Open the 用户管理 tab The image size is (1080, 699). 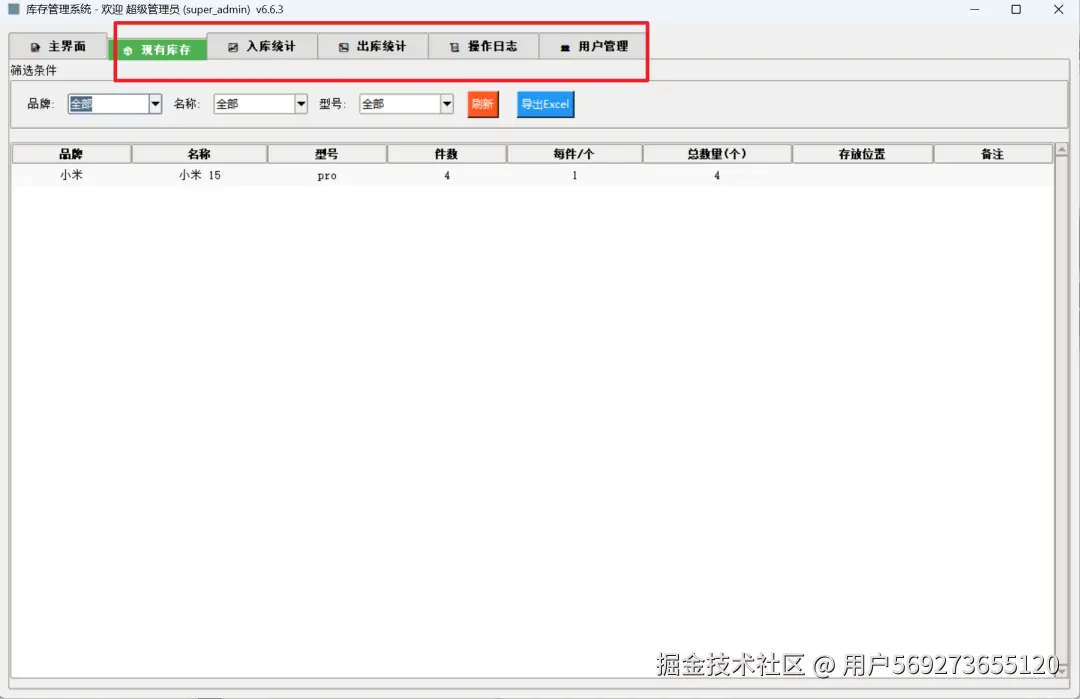point(594,47)
